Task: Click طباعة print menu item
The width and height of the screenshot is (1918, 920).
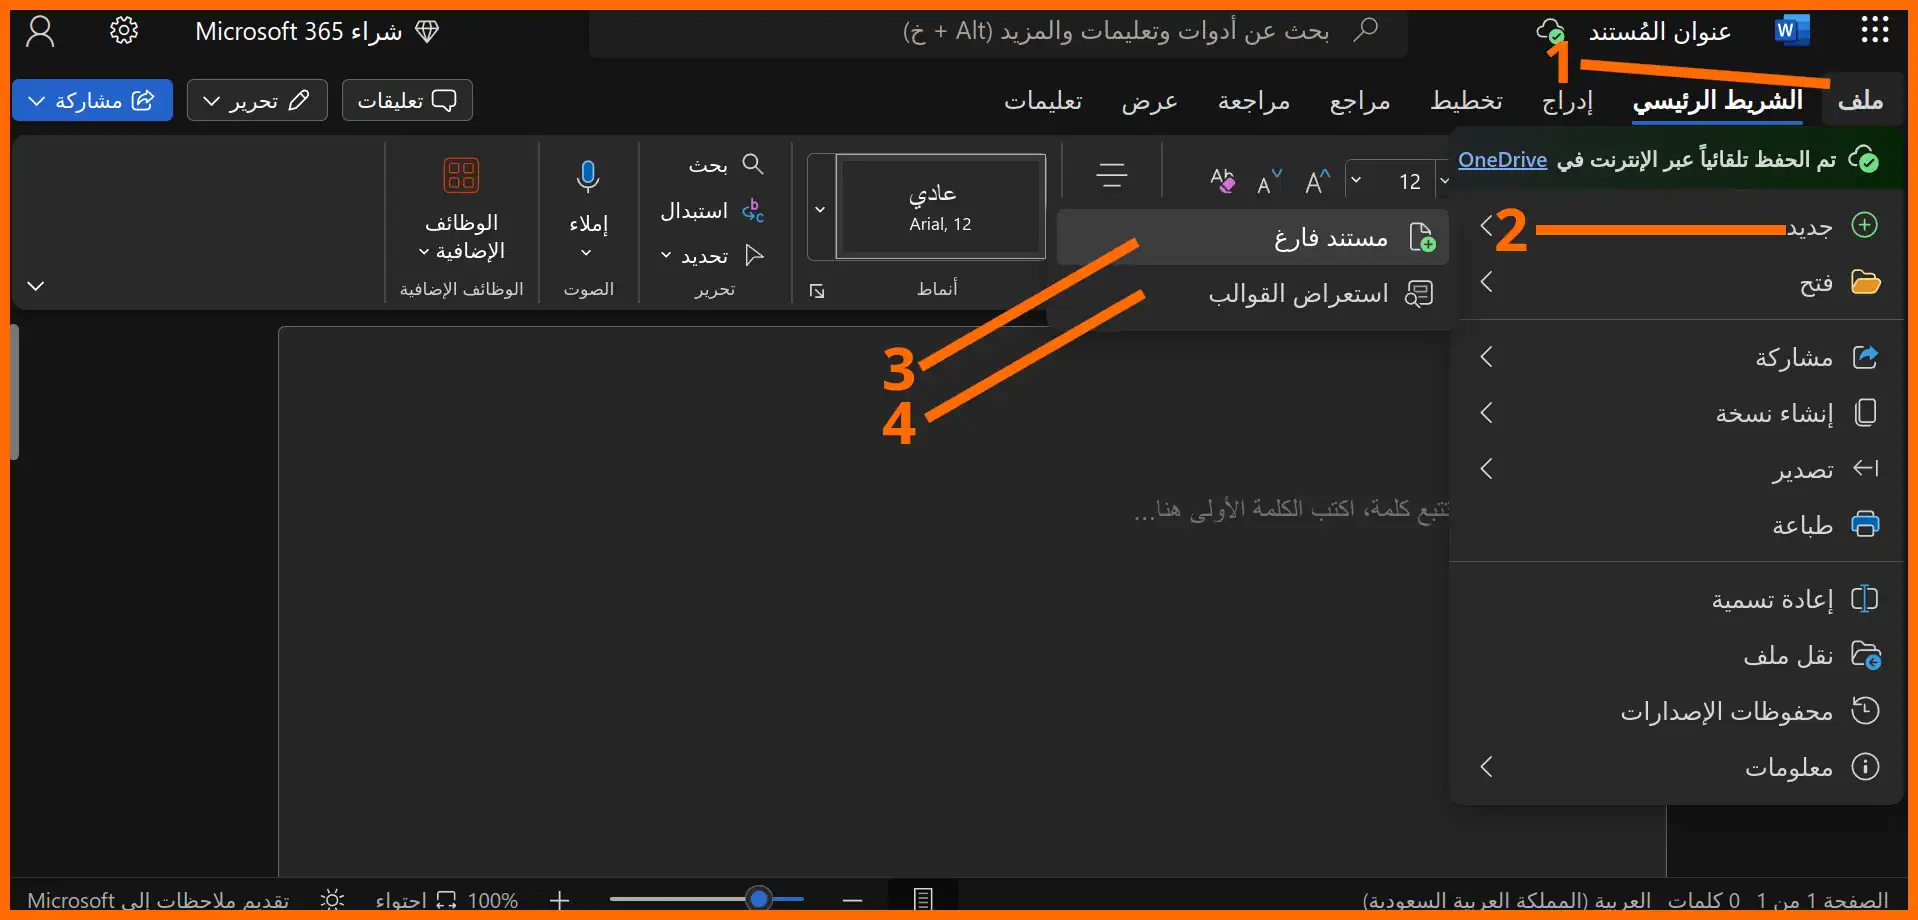Action: coord(1677,525)
